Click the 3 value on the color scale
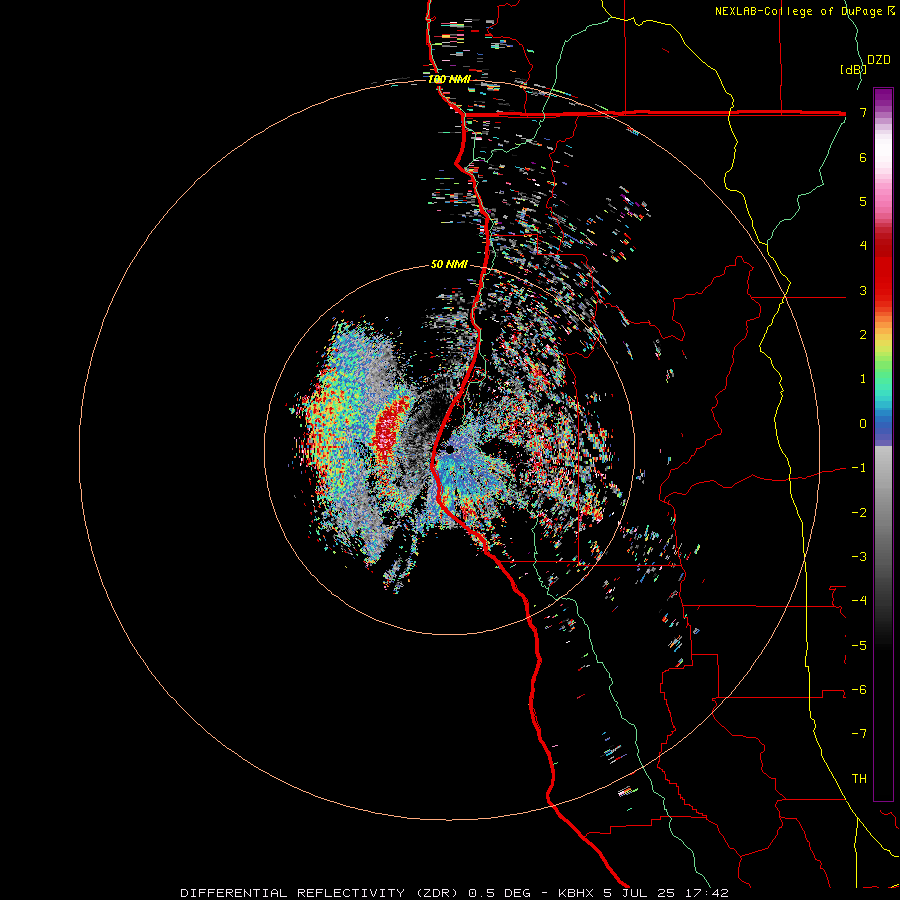The height and width of the screenshot is (900, 900). (x=863, y=290)
